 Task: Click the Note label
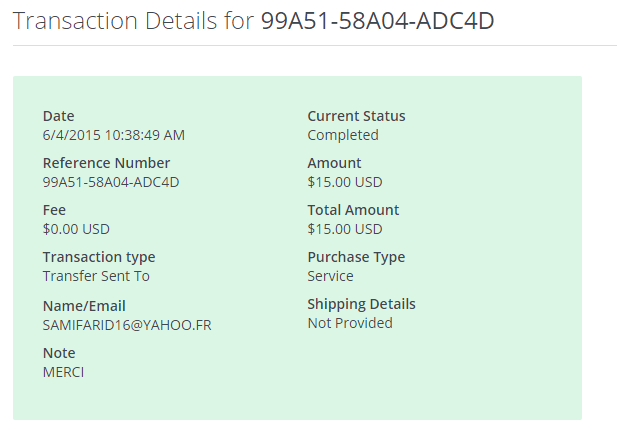click(59, 353)
